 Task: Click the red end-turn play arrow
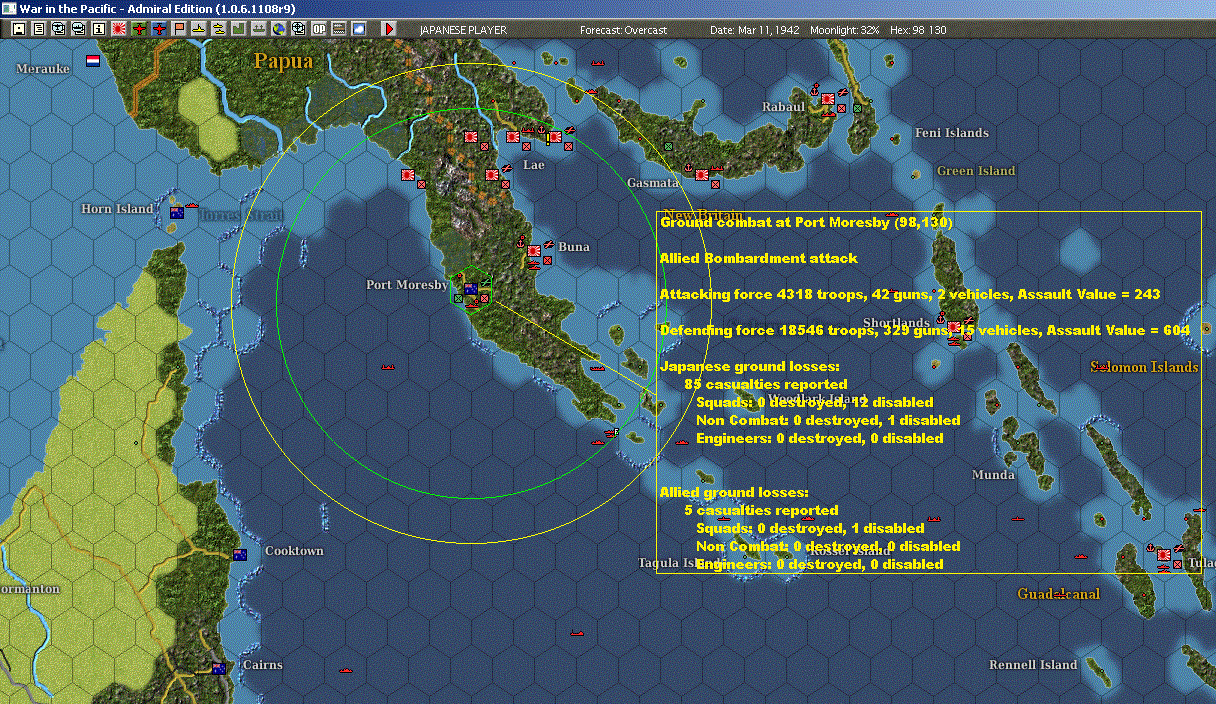(x=390, y=29)
